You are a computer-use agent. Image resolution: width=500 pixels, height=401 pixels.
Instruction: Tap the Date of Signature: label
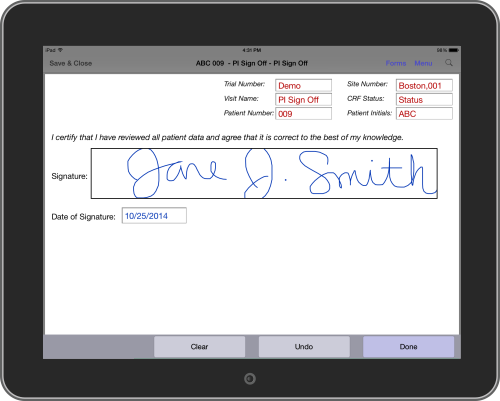click(x=83, y=217)
